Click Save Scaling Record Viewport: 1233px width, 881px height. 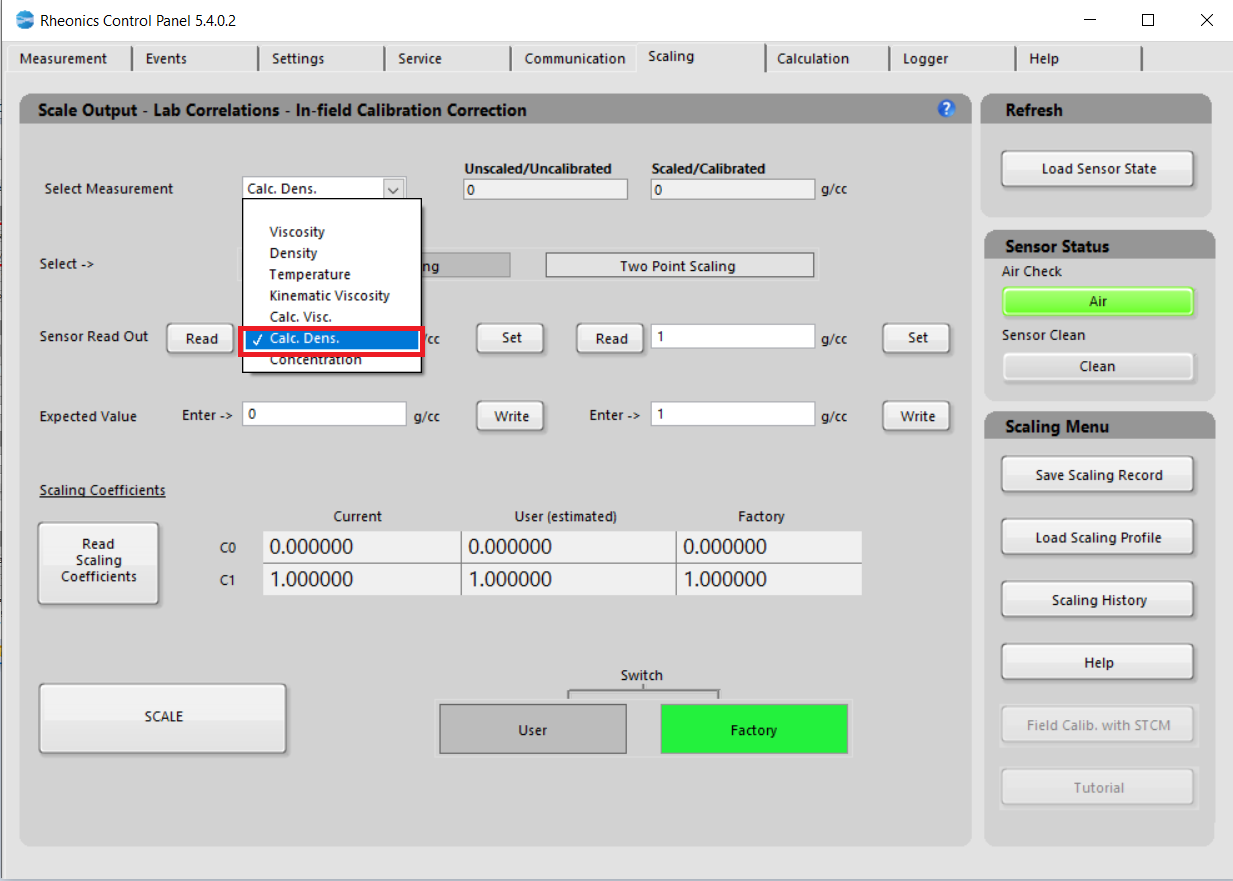[1098, 475]
